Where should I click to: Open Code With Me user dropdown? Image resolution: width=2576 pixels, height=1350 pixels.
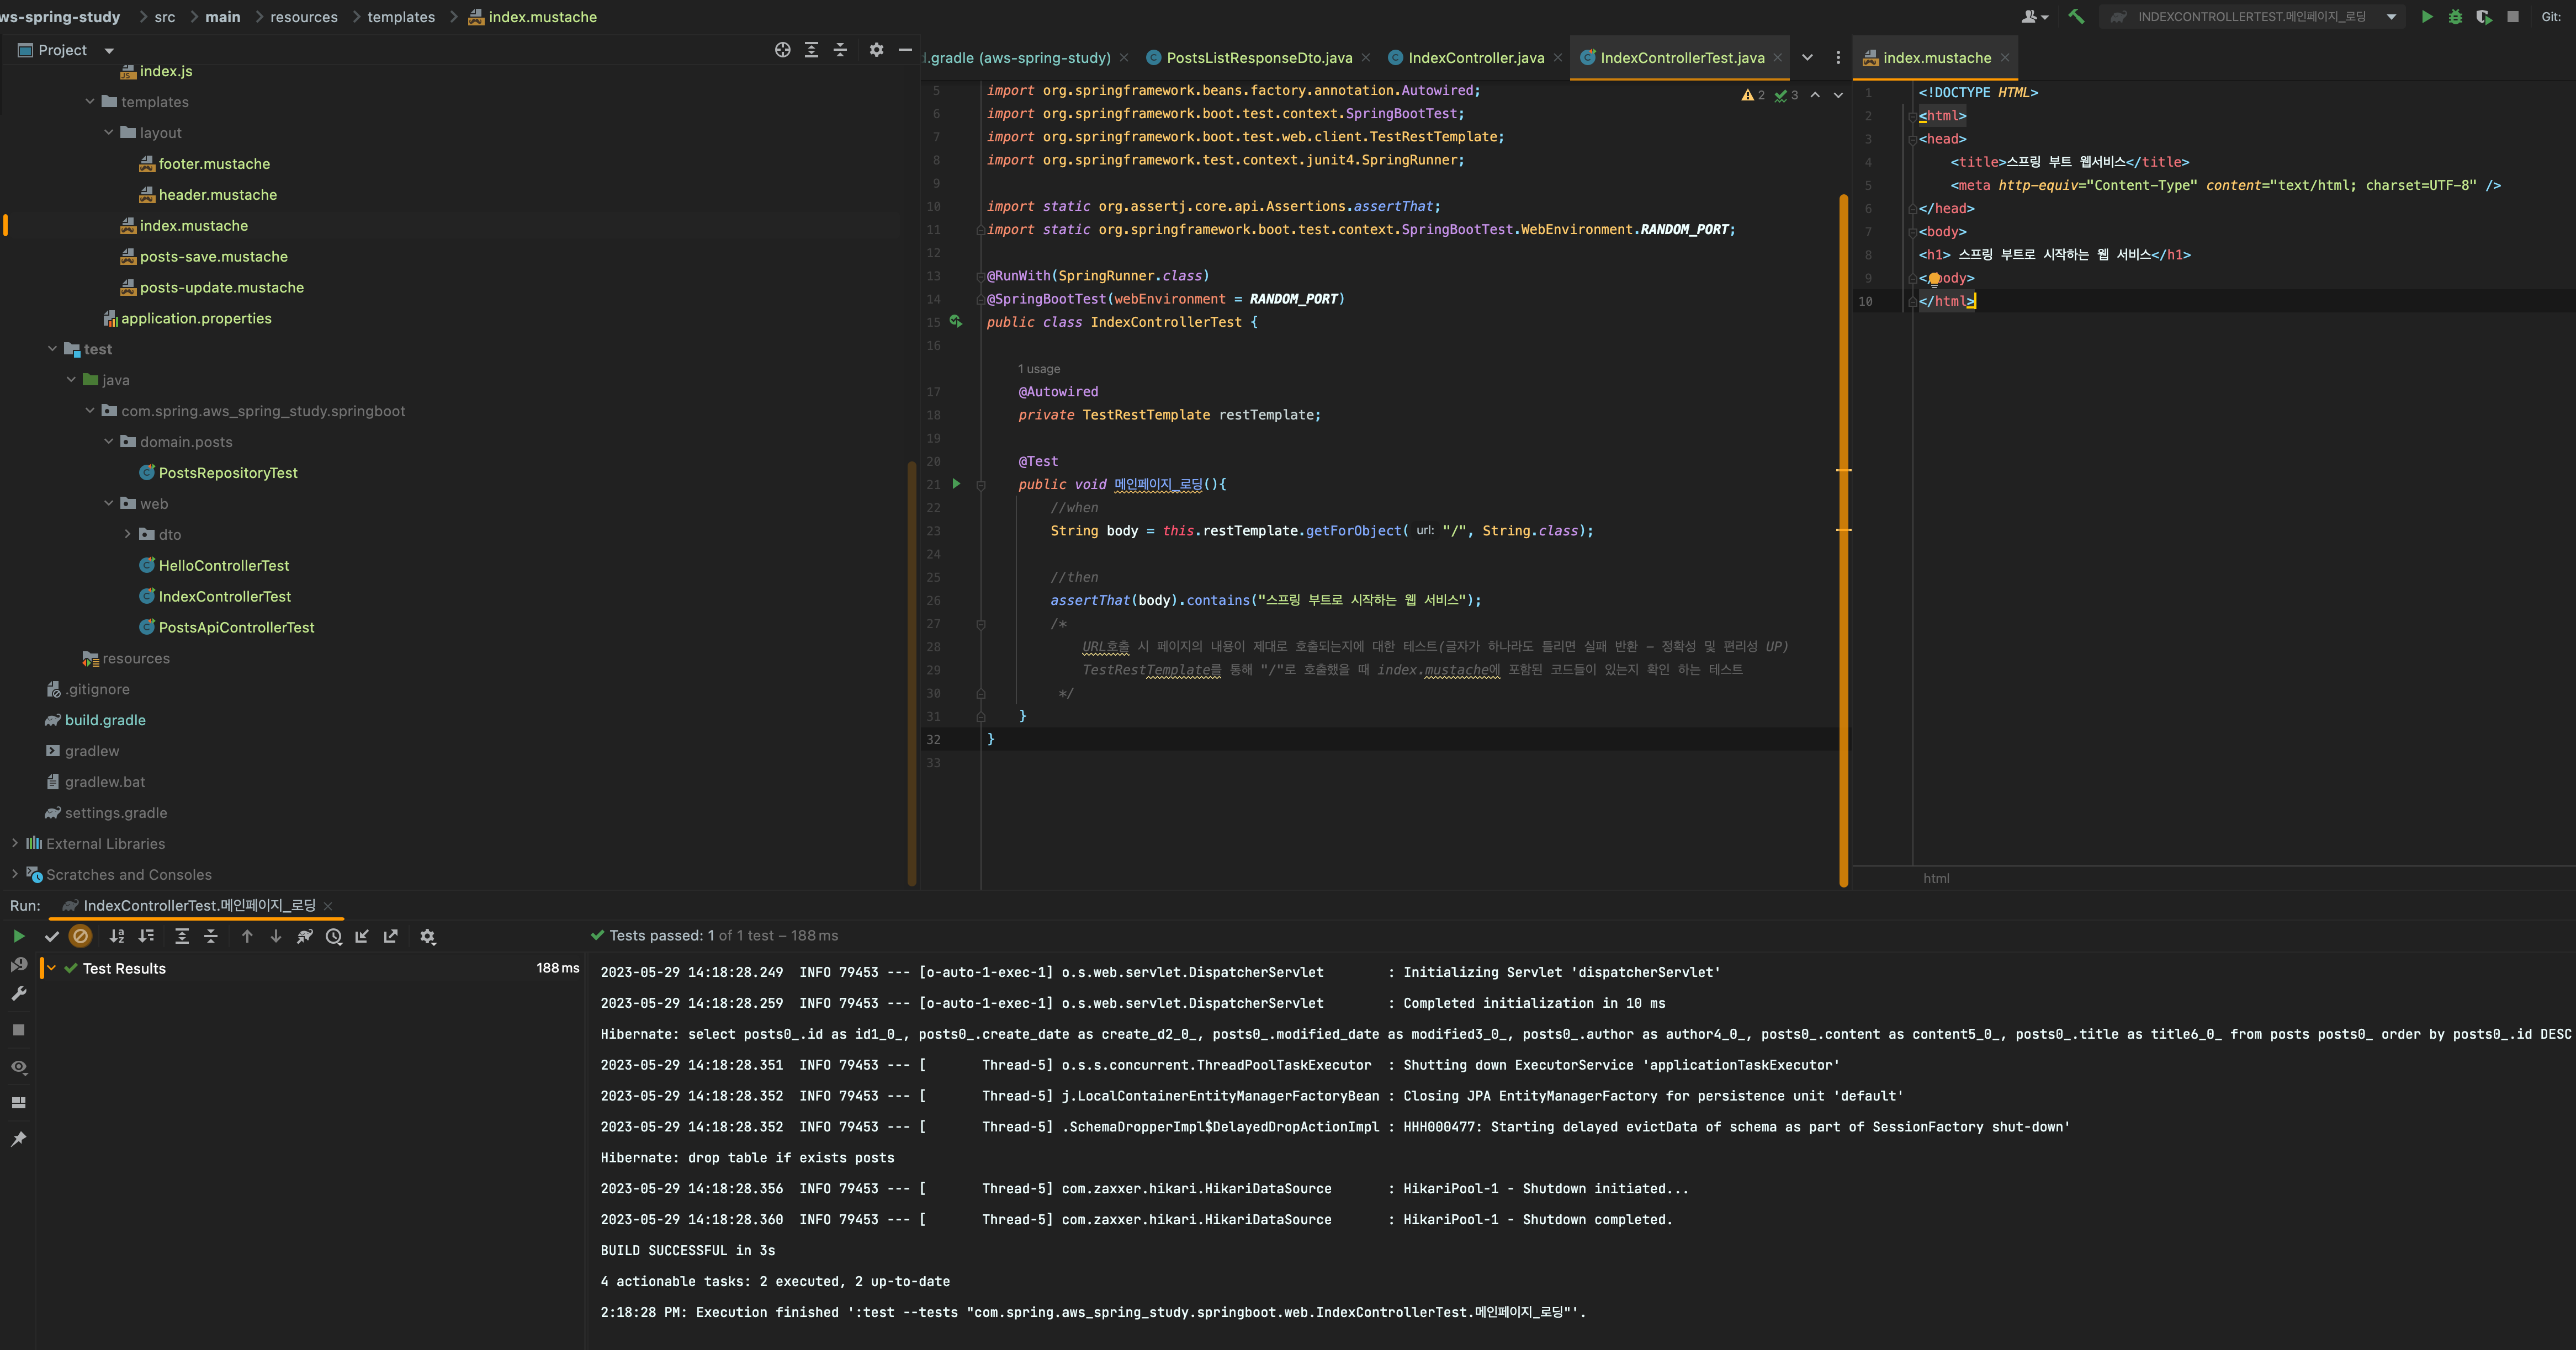coord(2035,17)
